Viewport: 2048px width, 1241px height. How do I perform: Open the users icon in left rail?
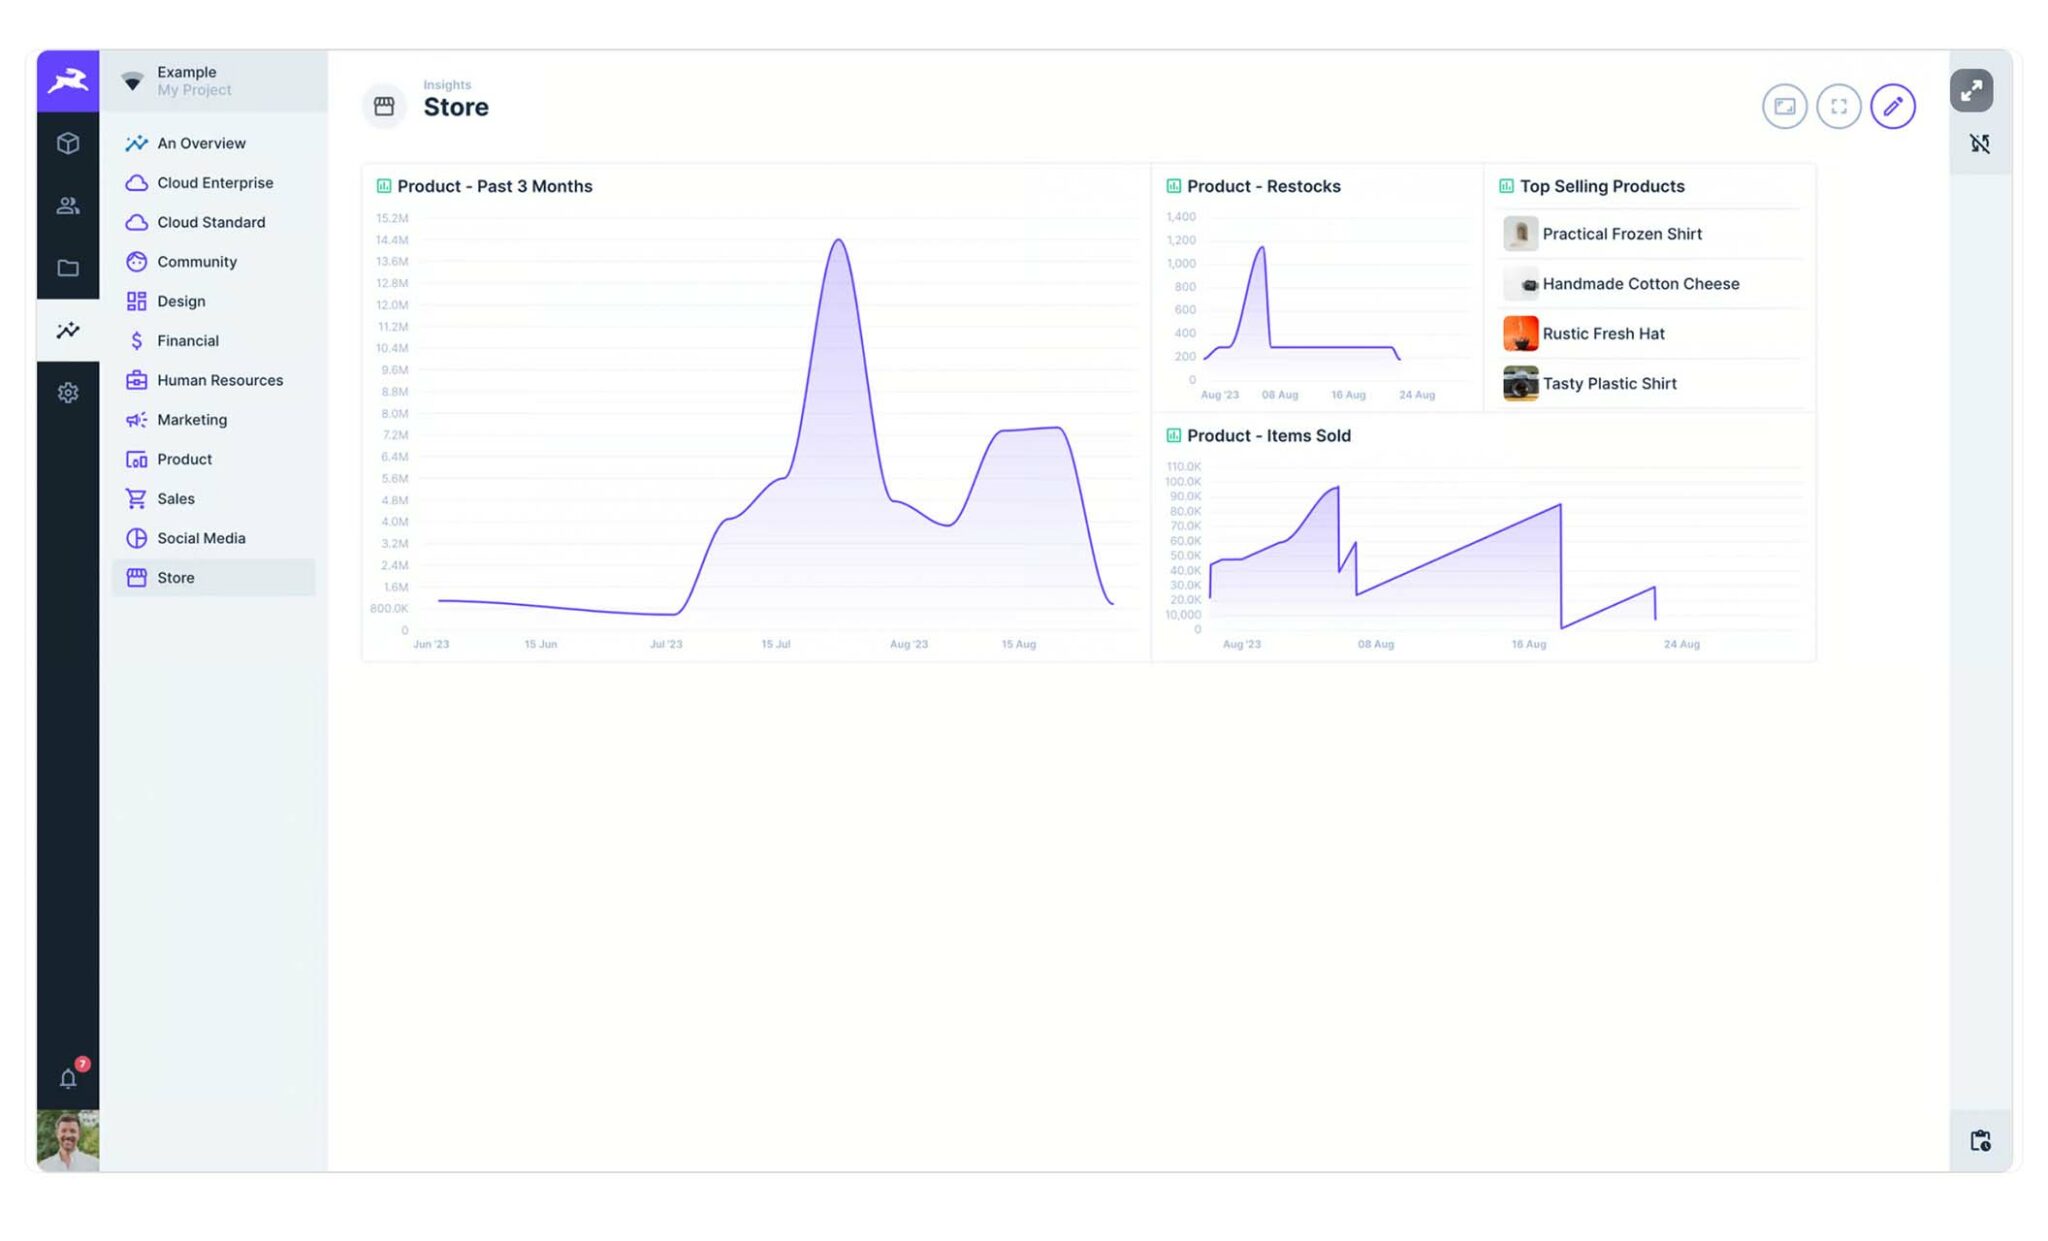click(68, 205)
